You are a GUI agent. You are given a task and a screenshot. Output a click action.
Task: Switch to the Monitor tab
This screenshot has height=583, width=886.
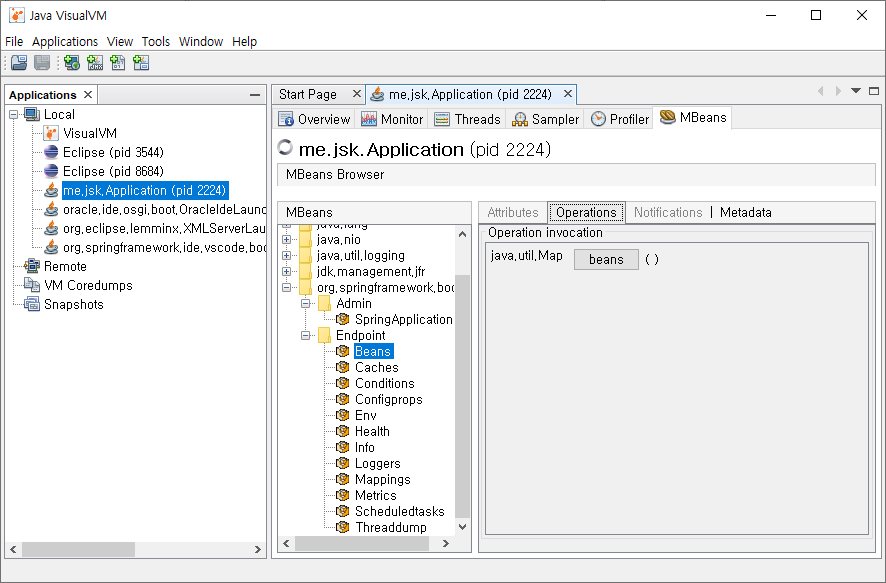tap(392, 119)
